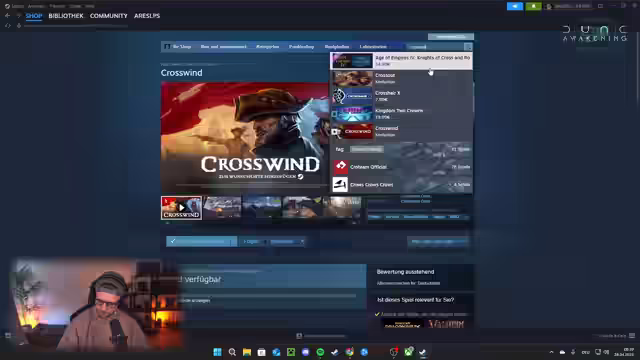
Task: Click the Crows Crows Crows logo icon
Action: click(340, 184)
